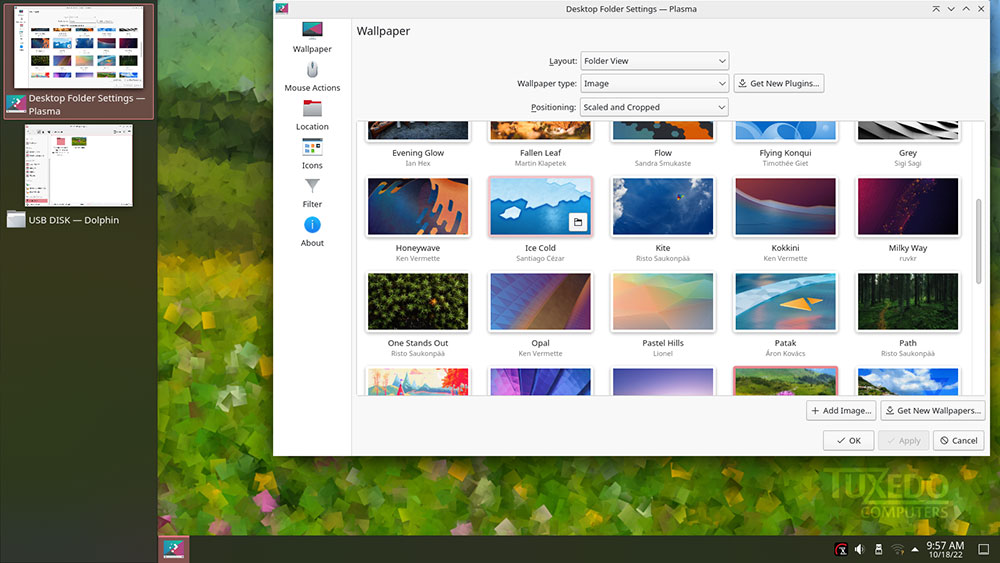The height and width of the screenshot is (563, 1000).
Task: Open the Layout dropdown
Action: pyautogui.click(x=654, y=61)
